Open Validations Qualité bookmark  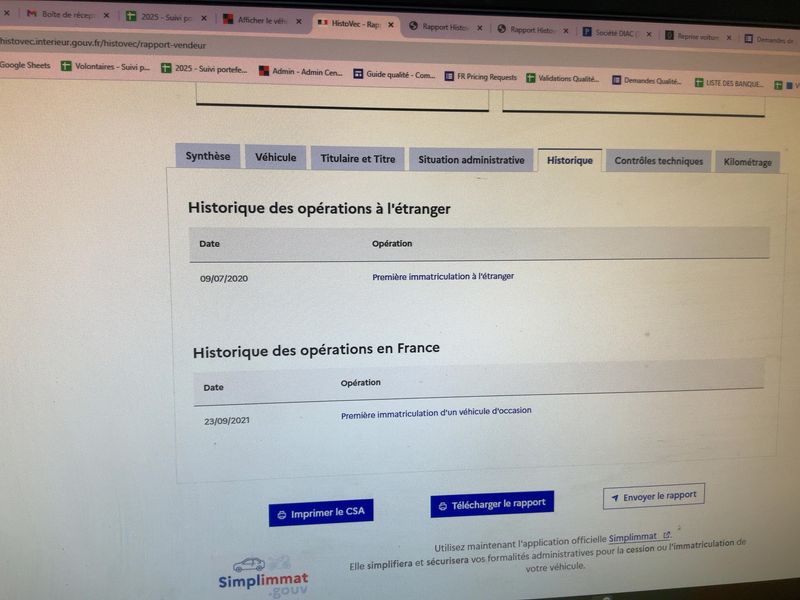(563, 79)
